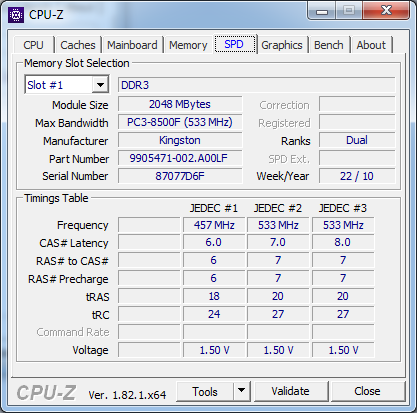Screen dimensions: 417x413
Task: Click the Close button at bottom
Action: click(x=367, y=391)
